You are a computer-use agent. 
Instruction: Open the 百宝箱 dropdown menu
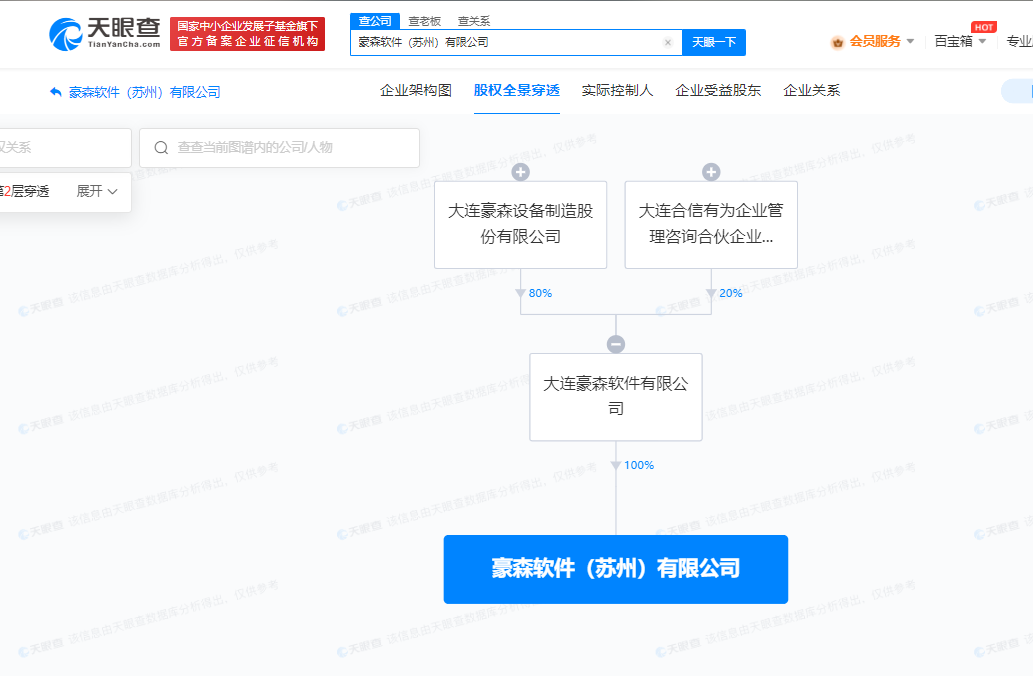coord(960,42)
